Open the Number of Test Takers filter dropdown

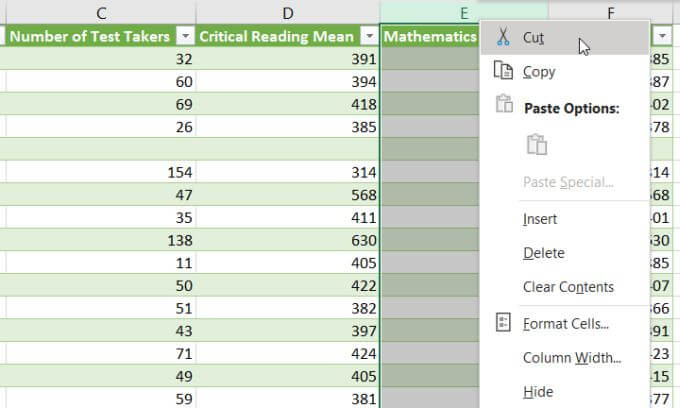pyautogui.click(x=185, y=36)
